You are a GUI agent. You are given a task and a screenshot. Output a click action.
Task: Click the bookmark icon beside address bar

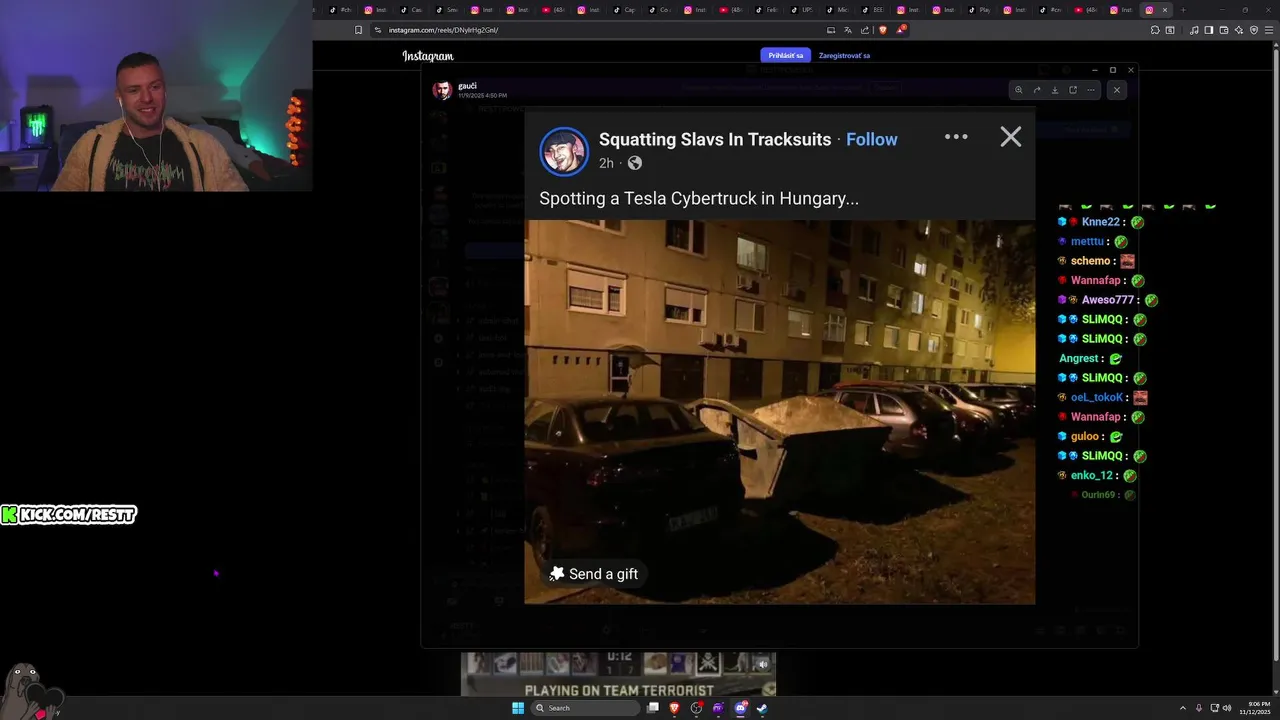tap(358, 30)
